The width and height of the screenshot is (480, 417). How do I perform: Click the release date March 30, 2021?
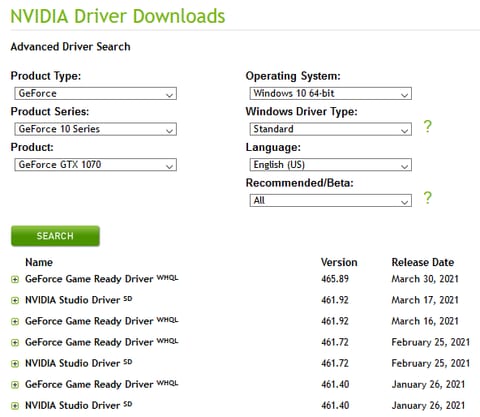click(425, 279)
